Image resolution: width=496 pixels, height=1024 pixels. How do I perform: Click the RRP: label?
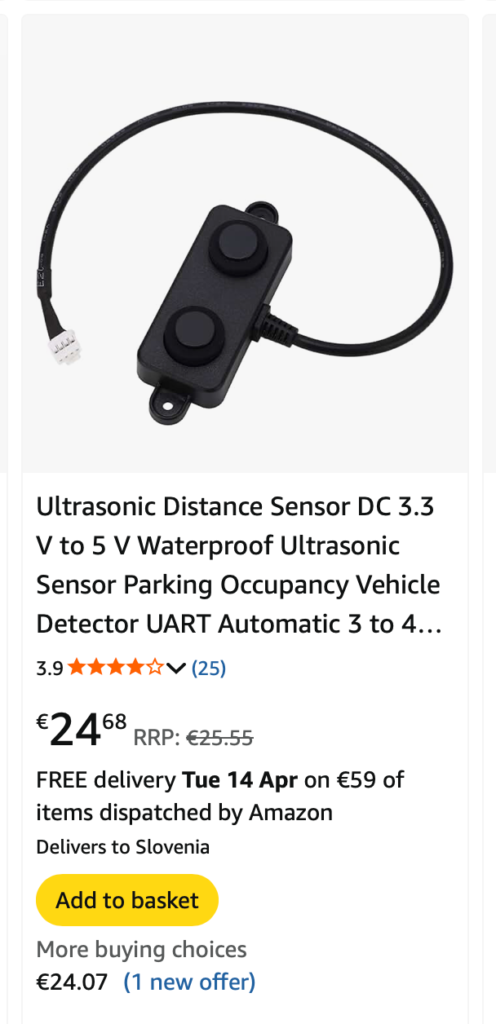click(157, 738)
